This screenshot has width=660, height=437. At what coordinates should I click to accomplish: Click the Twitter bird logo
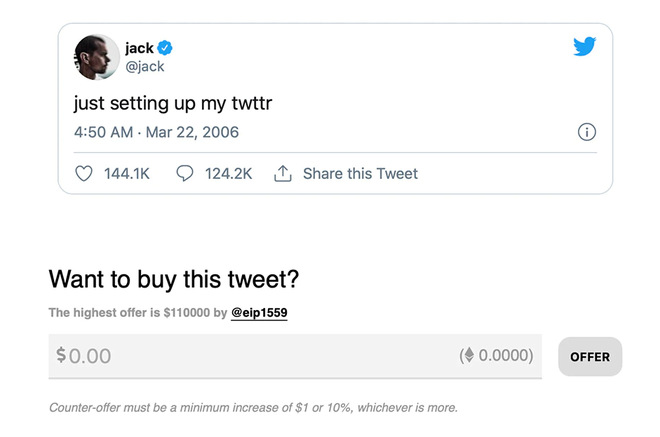pos(585,46)
